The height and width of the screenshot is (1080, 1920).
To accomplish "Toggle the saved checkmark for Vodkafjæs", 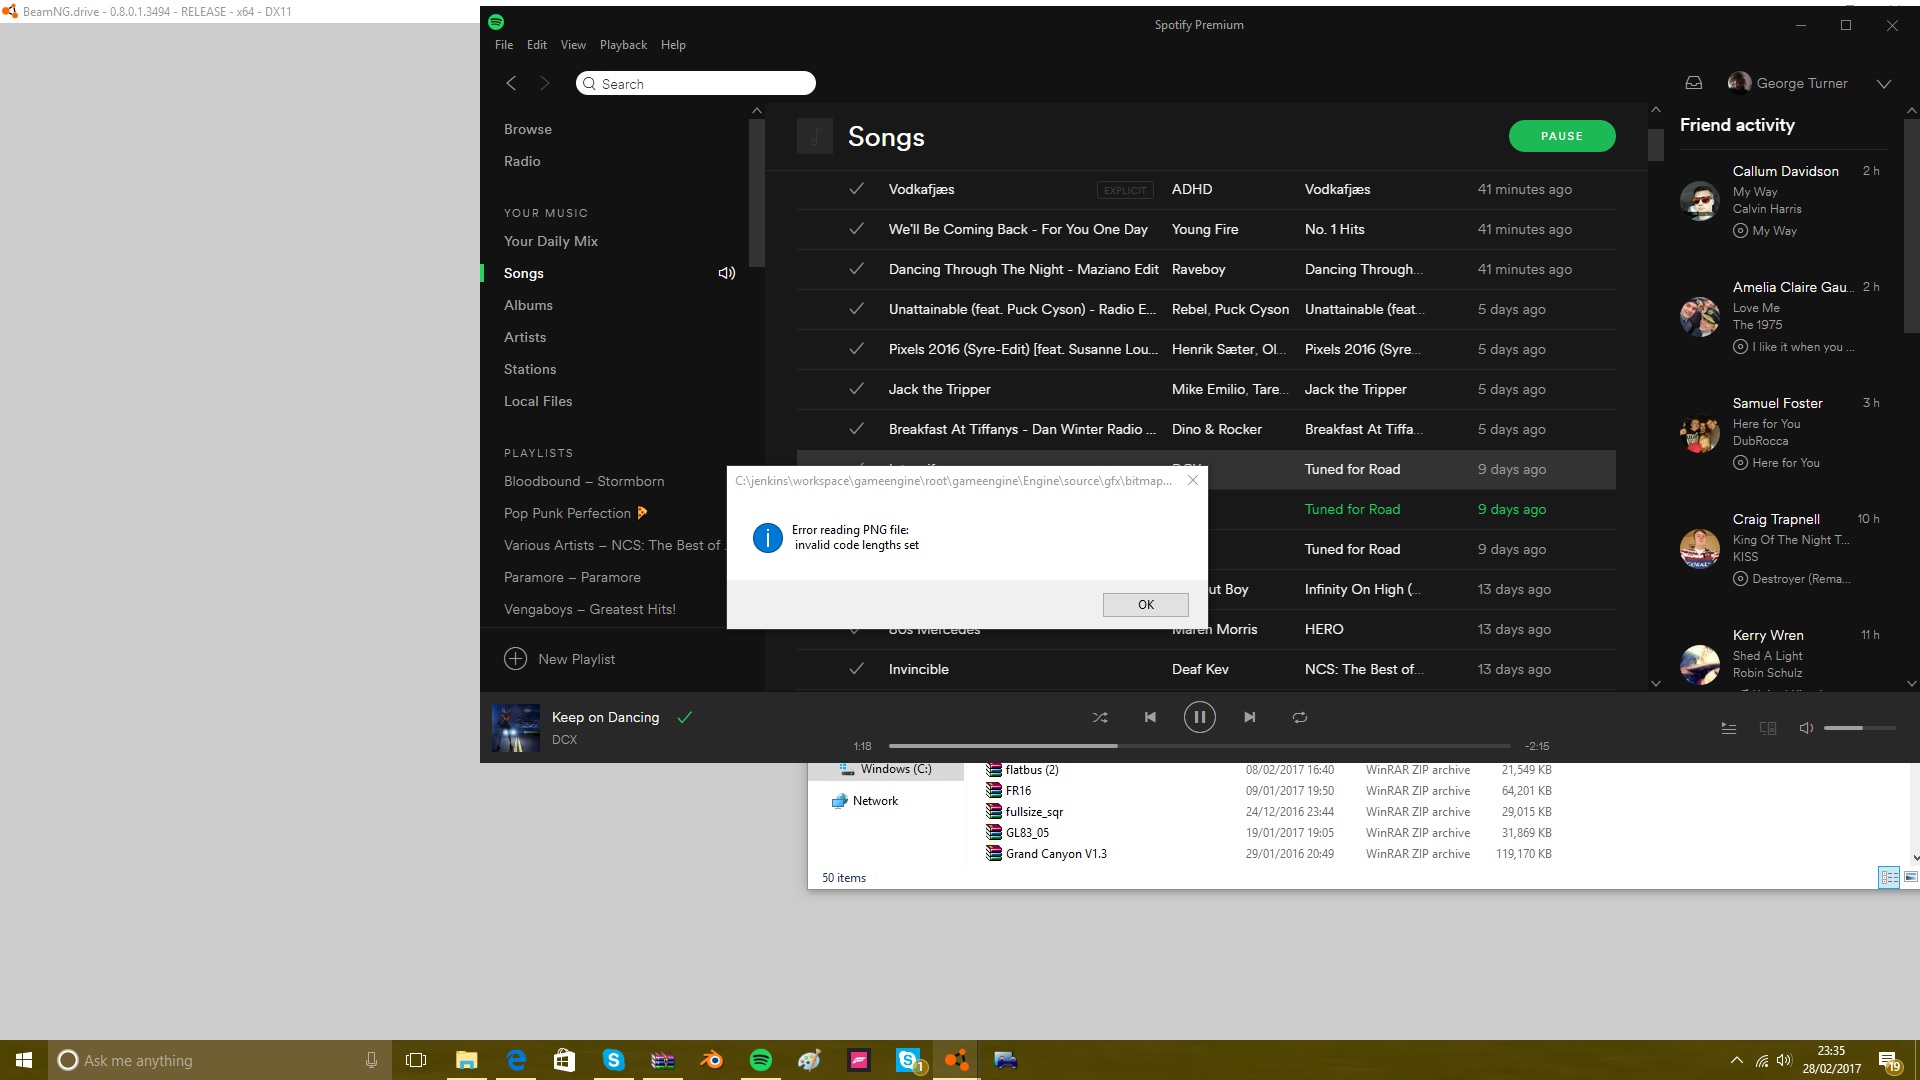I will (x=856, y=189).
